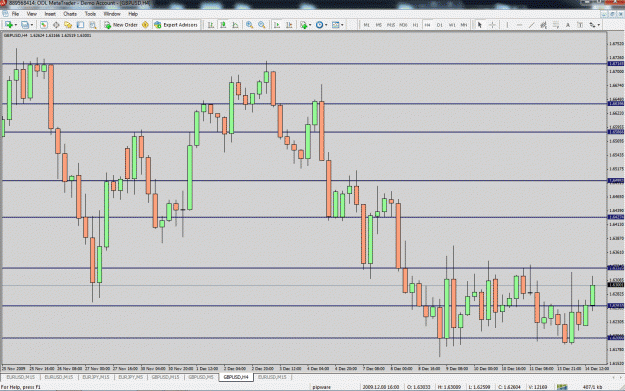This screenshot has width=625, height=391.
Task: Select the Fibonacci retracement tool
Action: tap(556, 25)
